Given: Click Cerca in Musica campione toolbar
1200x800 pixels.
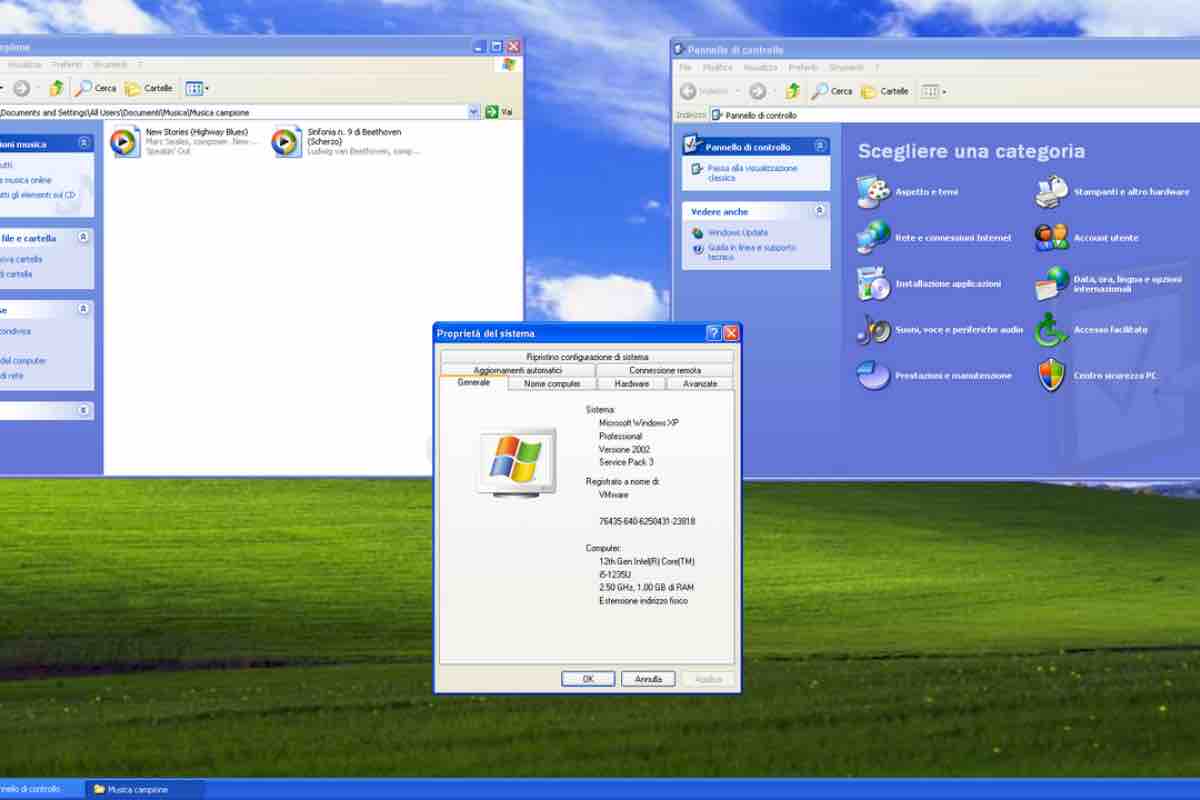Looking at the screenshot, I should (96, 88).
